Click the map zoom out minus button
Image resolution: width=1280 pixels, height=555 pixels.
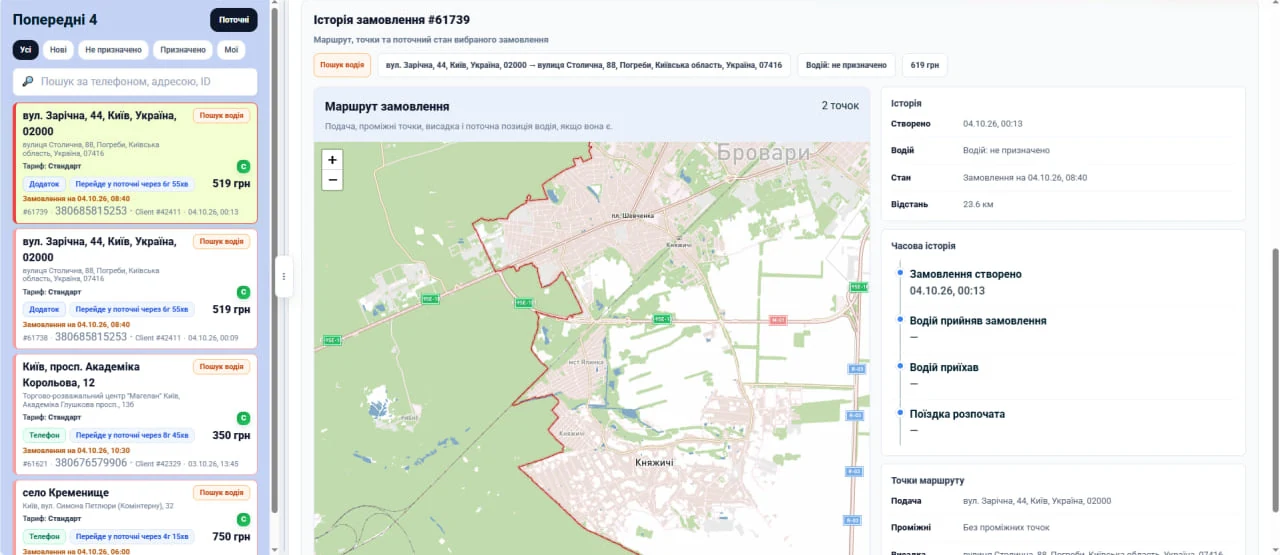[333, 180]
